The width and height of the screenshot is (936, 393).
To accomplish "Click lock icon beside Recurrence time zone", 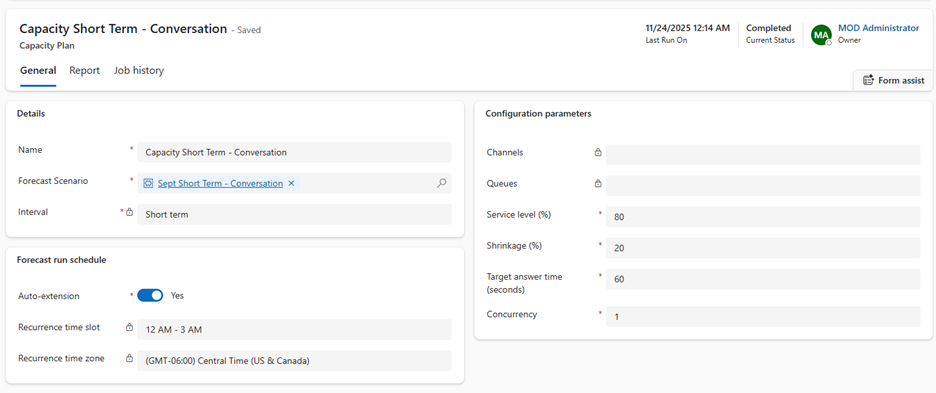I will coord(130,358).
